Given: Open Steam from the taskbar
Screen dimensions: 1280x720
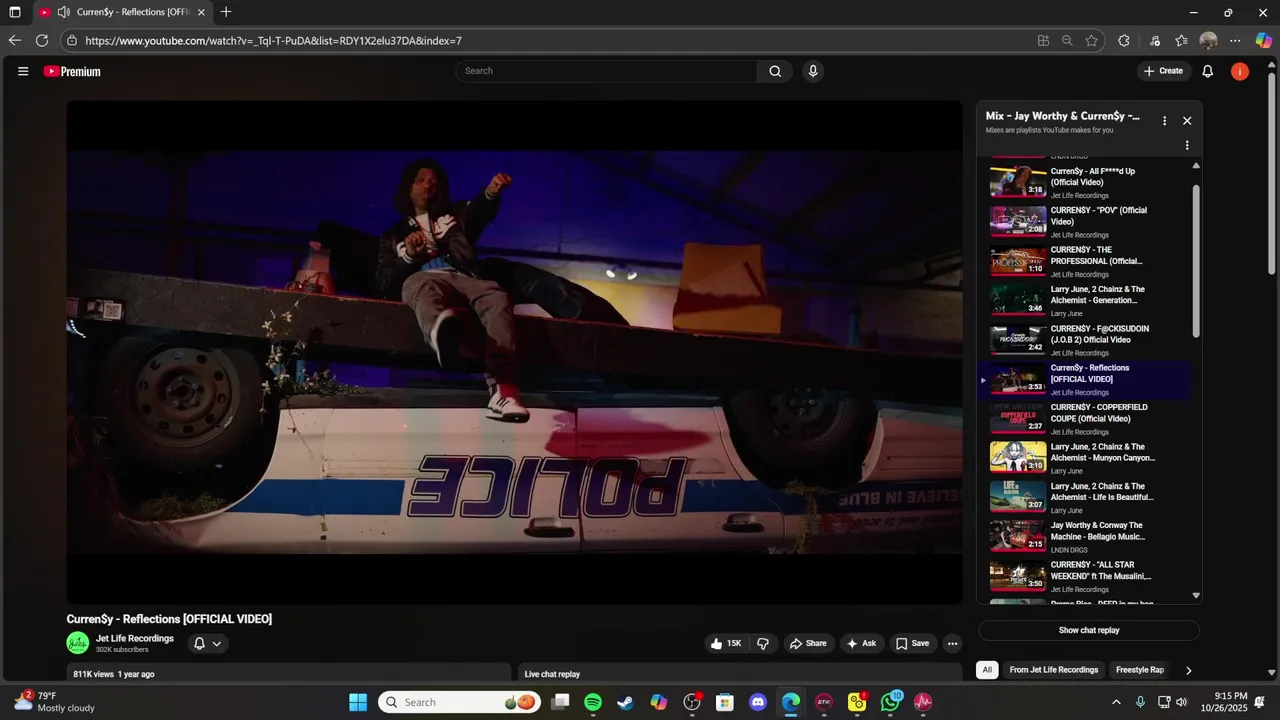Looking at the screenshot, I should tap(625, 702).
